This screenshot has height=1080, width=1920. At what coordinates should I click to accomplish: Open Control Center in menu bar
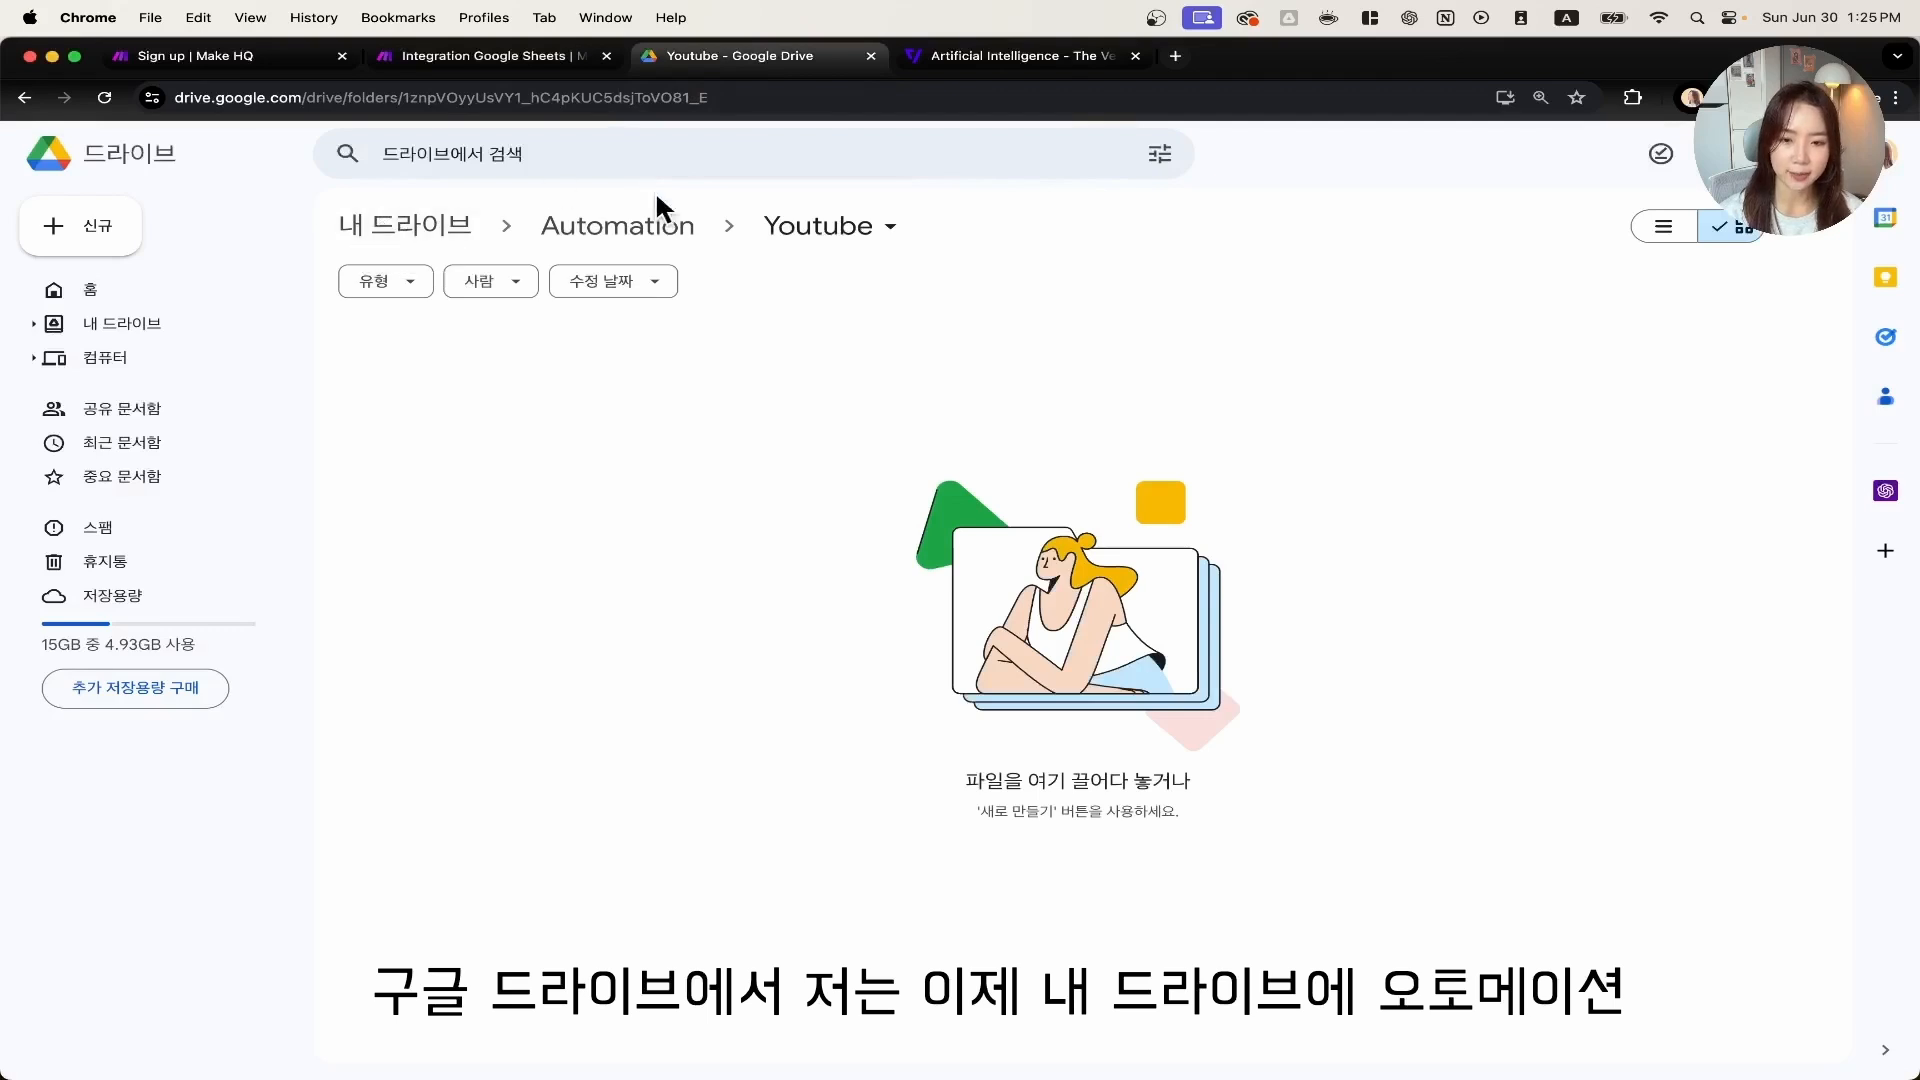1729,17
